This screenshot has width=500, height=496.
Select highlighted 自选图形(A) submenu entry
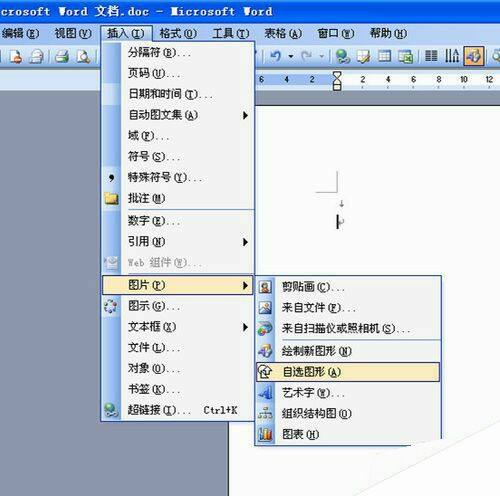348,372
